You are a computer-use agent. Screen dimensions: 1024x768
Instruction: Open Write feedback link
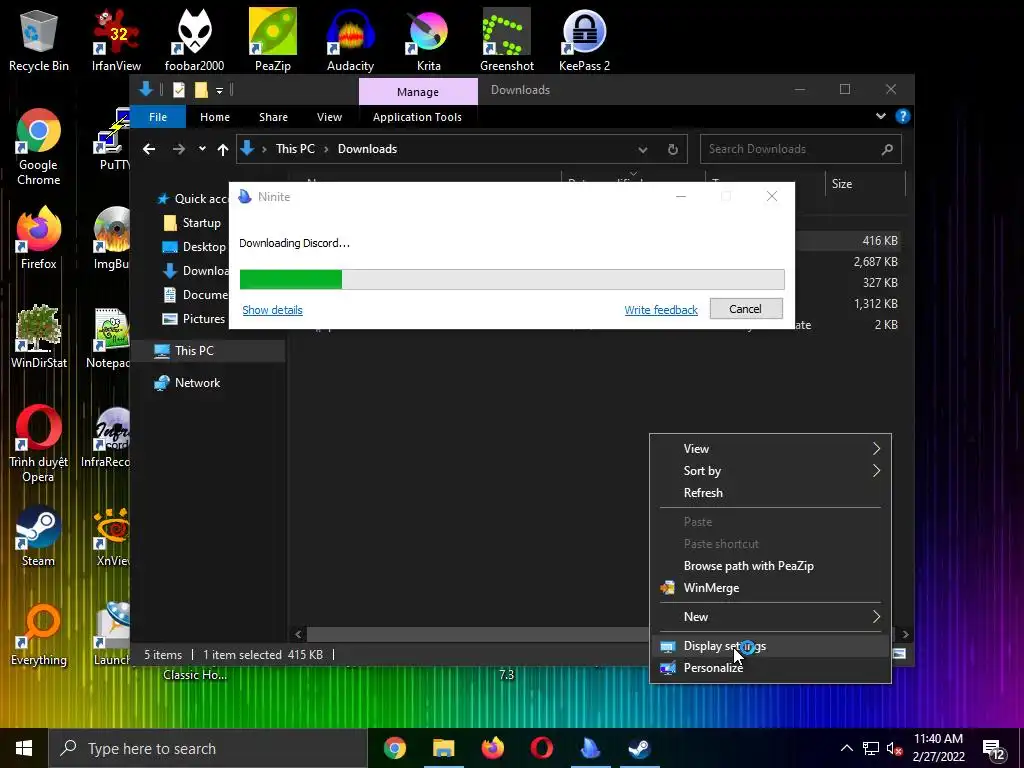pos(661,310)
